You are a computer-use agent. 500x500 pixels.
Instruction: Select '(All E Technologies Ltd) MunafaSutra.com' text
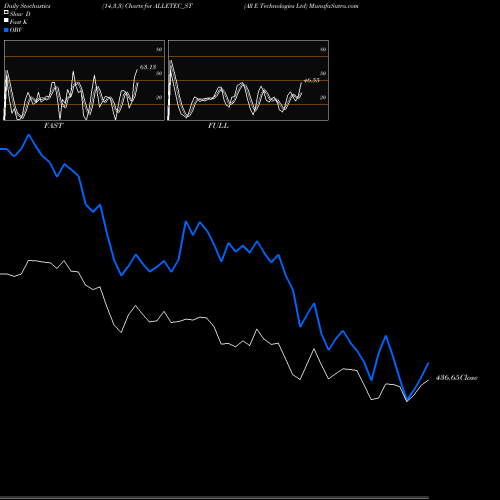click(301, 6)
